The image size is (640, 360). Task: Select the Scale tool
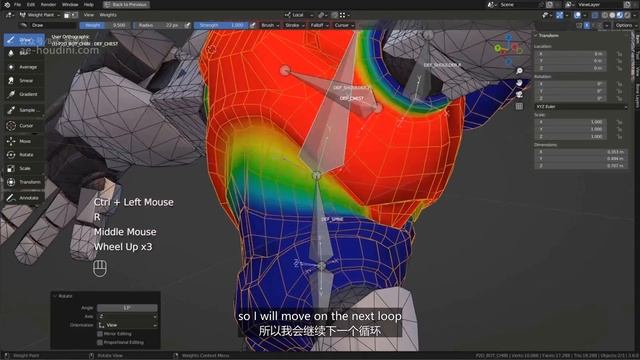tap(24, 168)
